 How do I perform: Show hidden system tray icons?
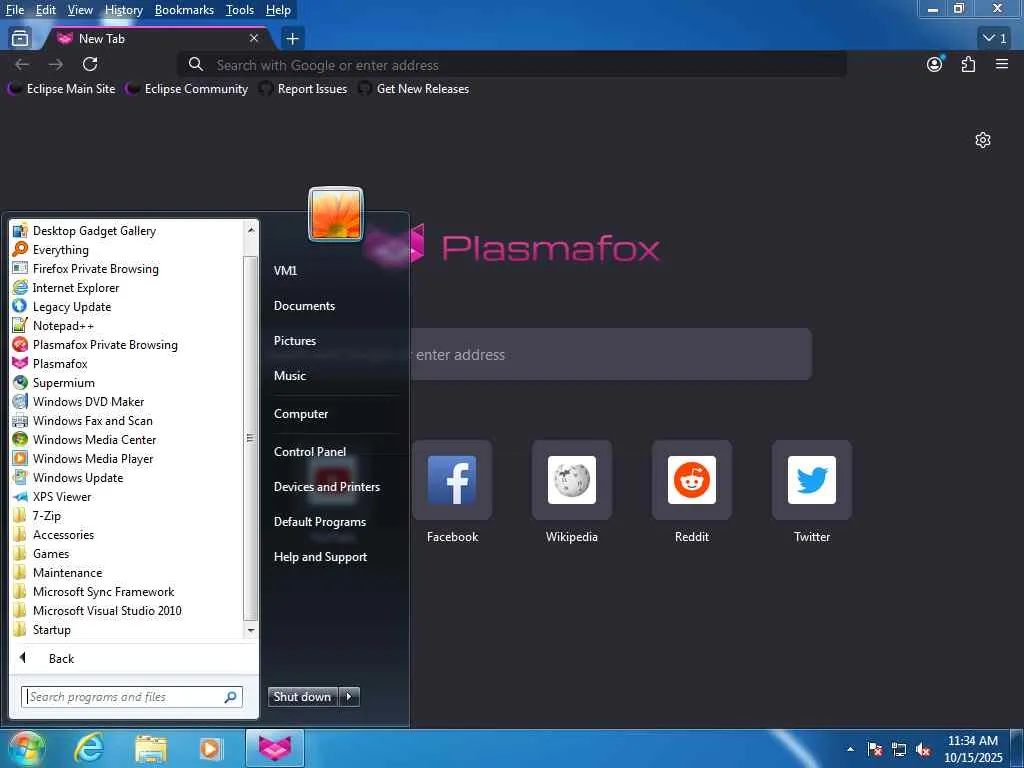pos(850,749)
